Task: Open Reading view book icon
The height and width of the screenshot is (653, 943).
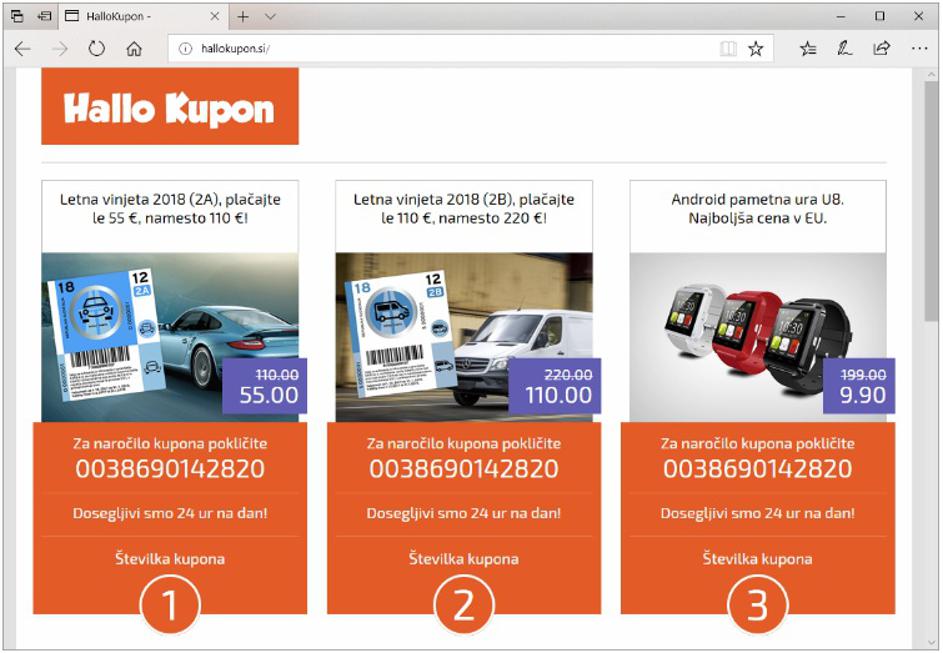Action: click(728, 48)
